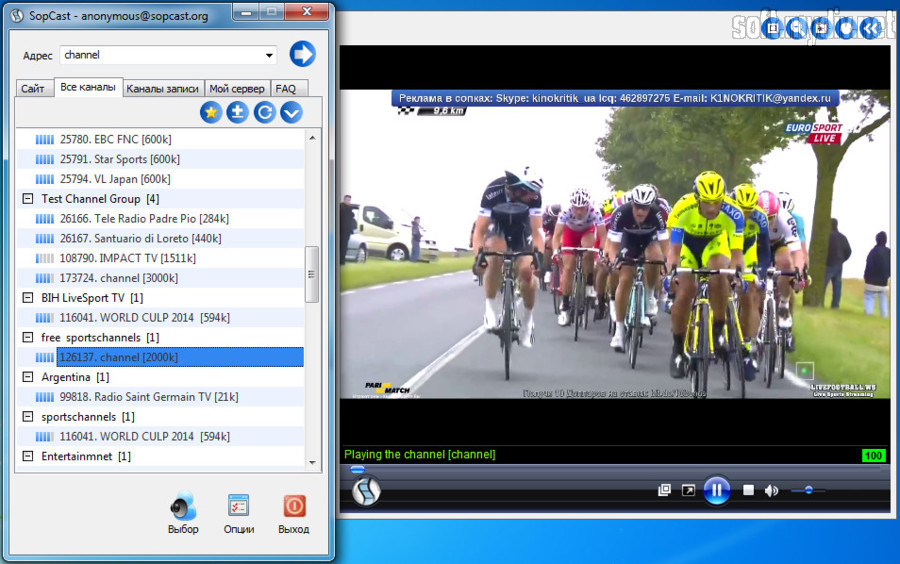Click the square window icon above the video
The image size is (900, 564).
(773, 28)
